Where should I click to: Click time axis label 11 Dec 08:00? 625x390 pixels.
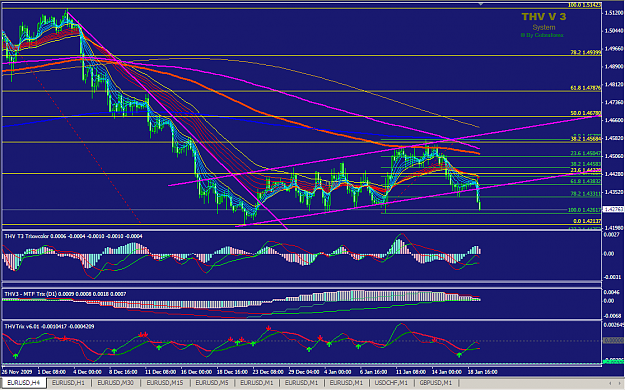click(x=160, y=372)
